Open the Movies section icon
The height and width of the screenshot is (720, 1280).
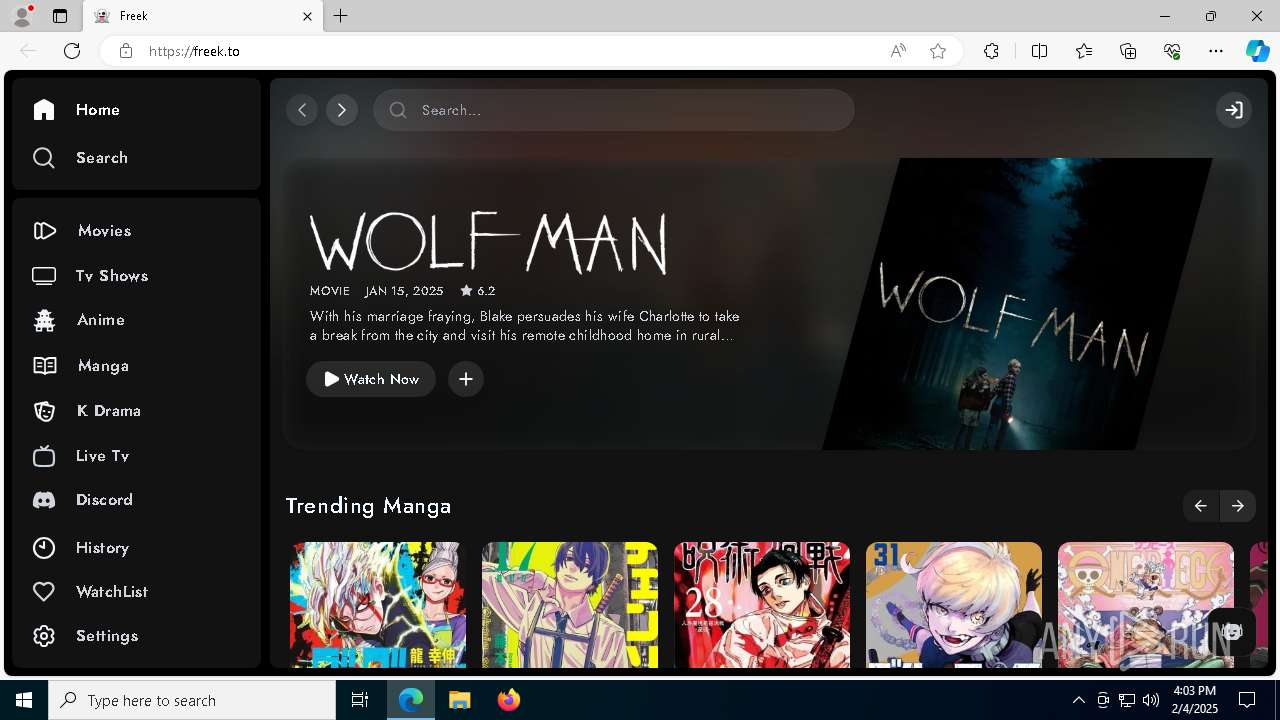coord(44,231)
